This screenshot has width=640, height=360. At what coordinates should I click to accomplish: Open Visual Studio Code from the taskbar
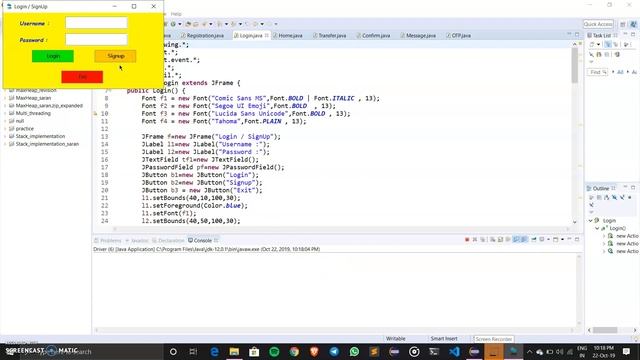click(x=454, y=351)
